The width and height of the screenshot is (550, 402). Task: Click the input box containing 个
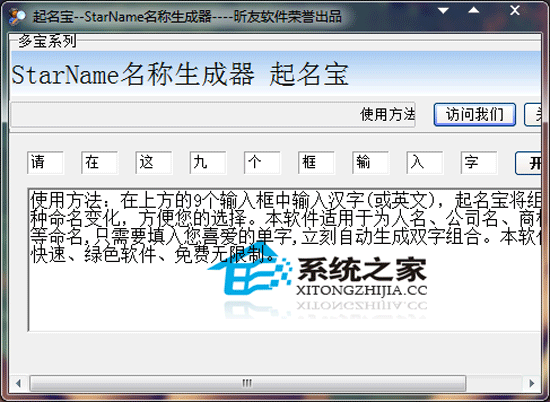pos(262,162)
